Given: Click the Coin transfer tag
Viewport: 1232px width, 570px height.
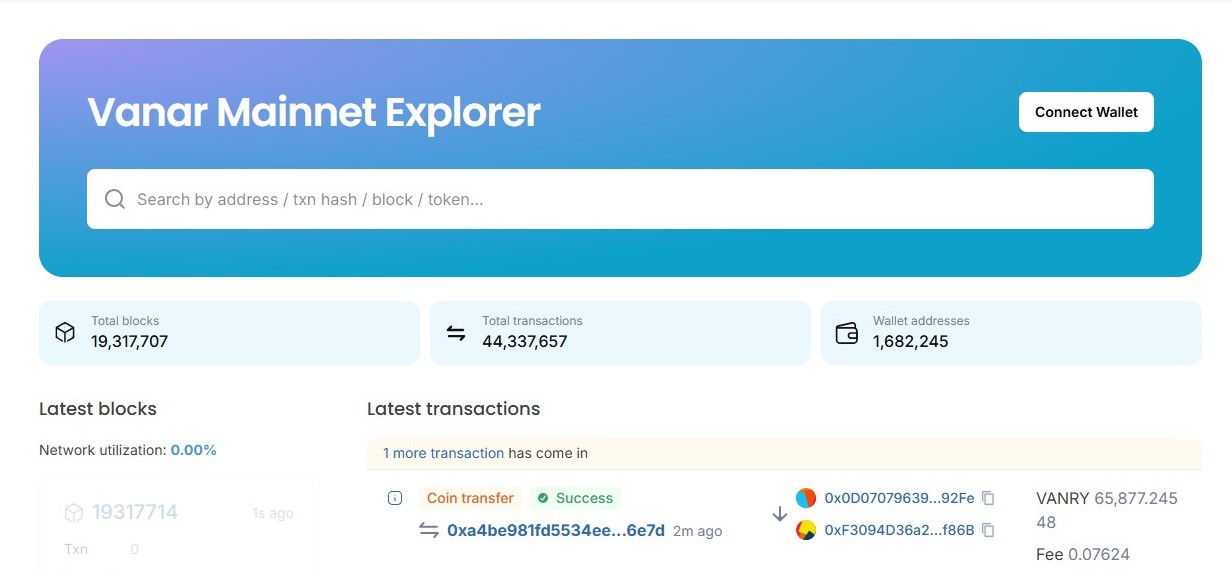Looking at the screenshot, I should pos(470,498).
